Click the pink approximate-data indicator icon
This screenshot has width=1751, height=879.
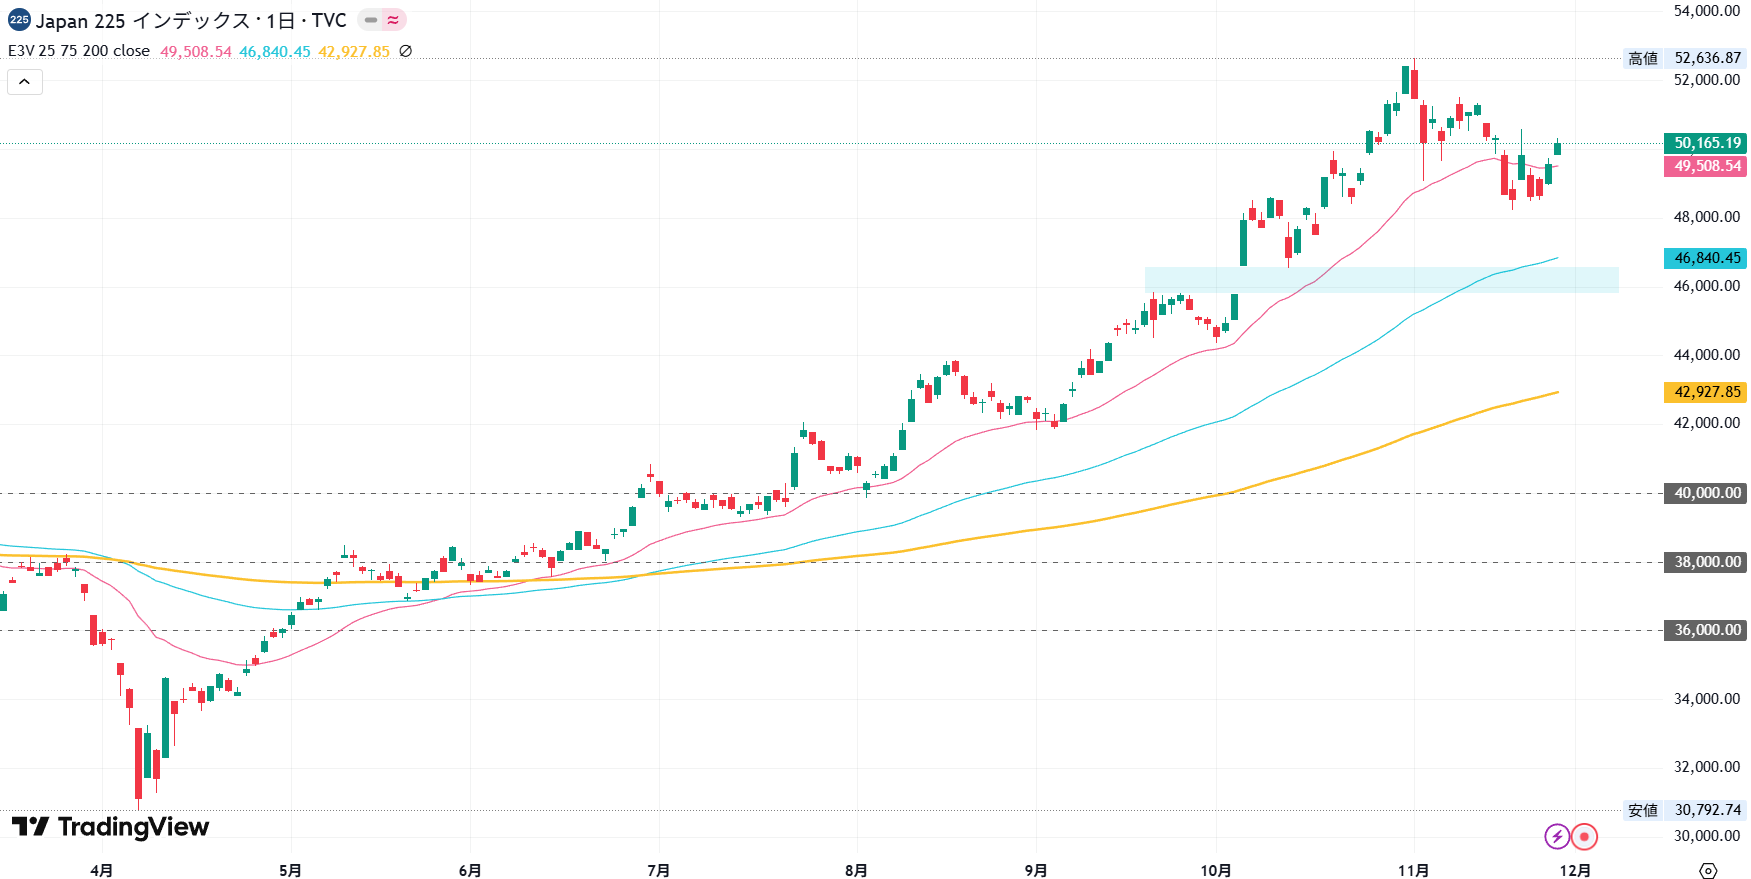pyautogui.click(x=393, y=20)
